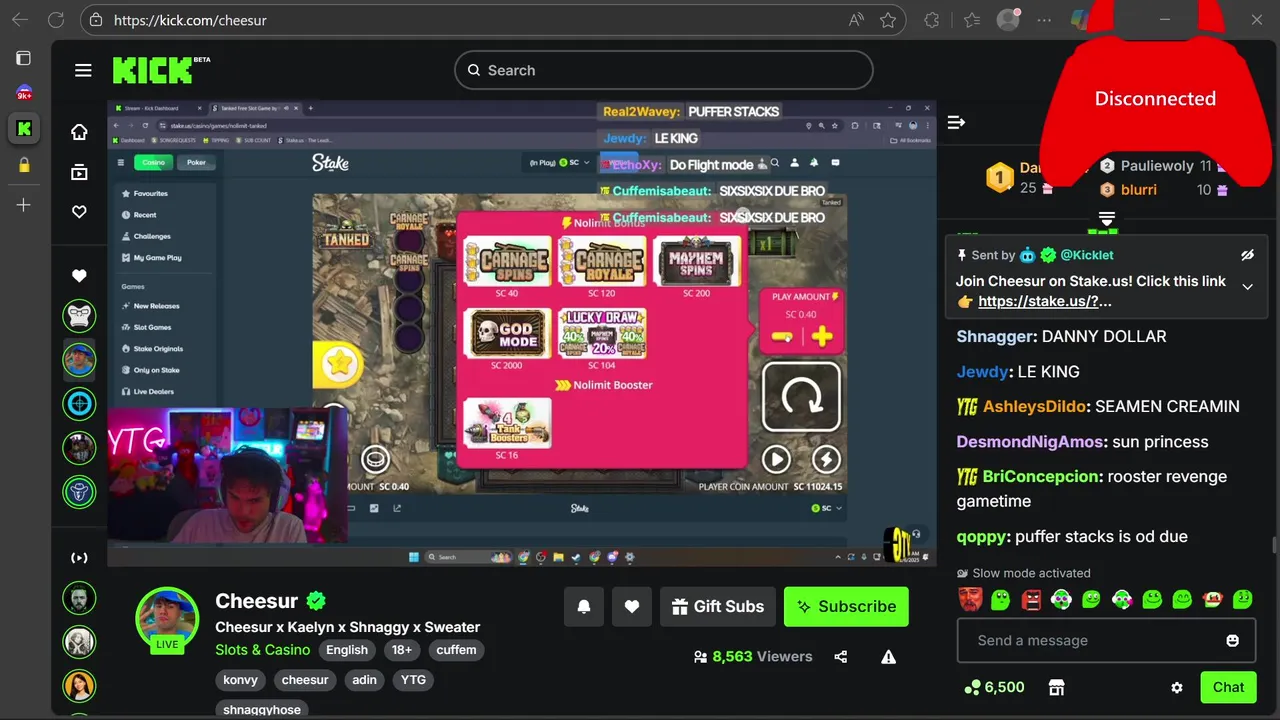Screen dimensions: 1280x720
Task: Click the address bar URL kick.com/cheesur
Action: [x=190, y=20]
